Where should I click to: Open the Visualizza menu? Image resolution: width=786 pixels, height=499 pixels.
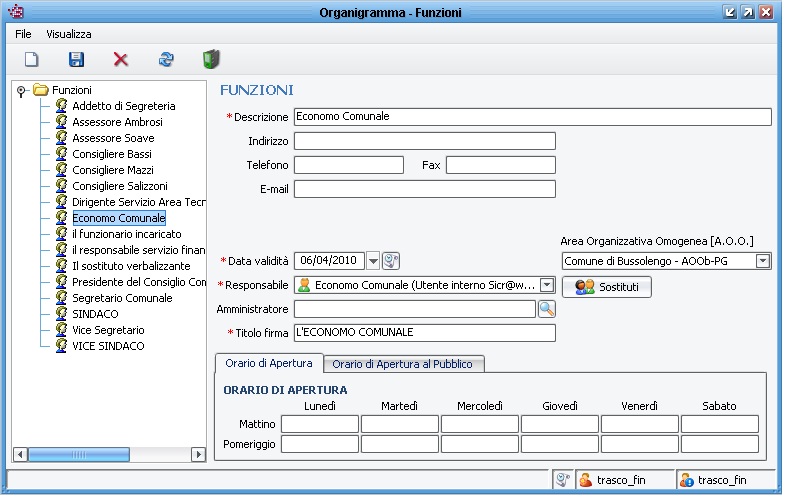point(69,34)
